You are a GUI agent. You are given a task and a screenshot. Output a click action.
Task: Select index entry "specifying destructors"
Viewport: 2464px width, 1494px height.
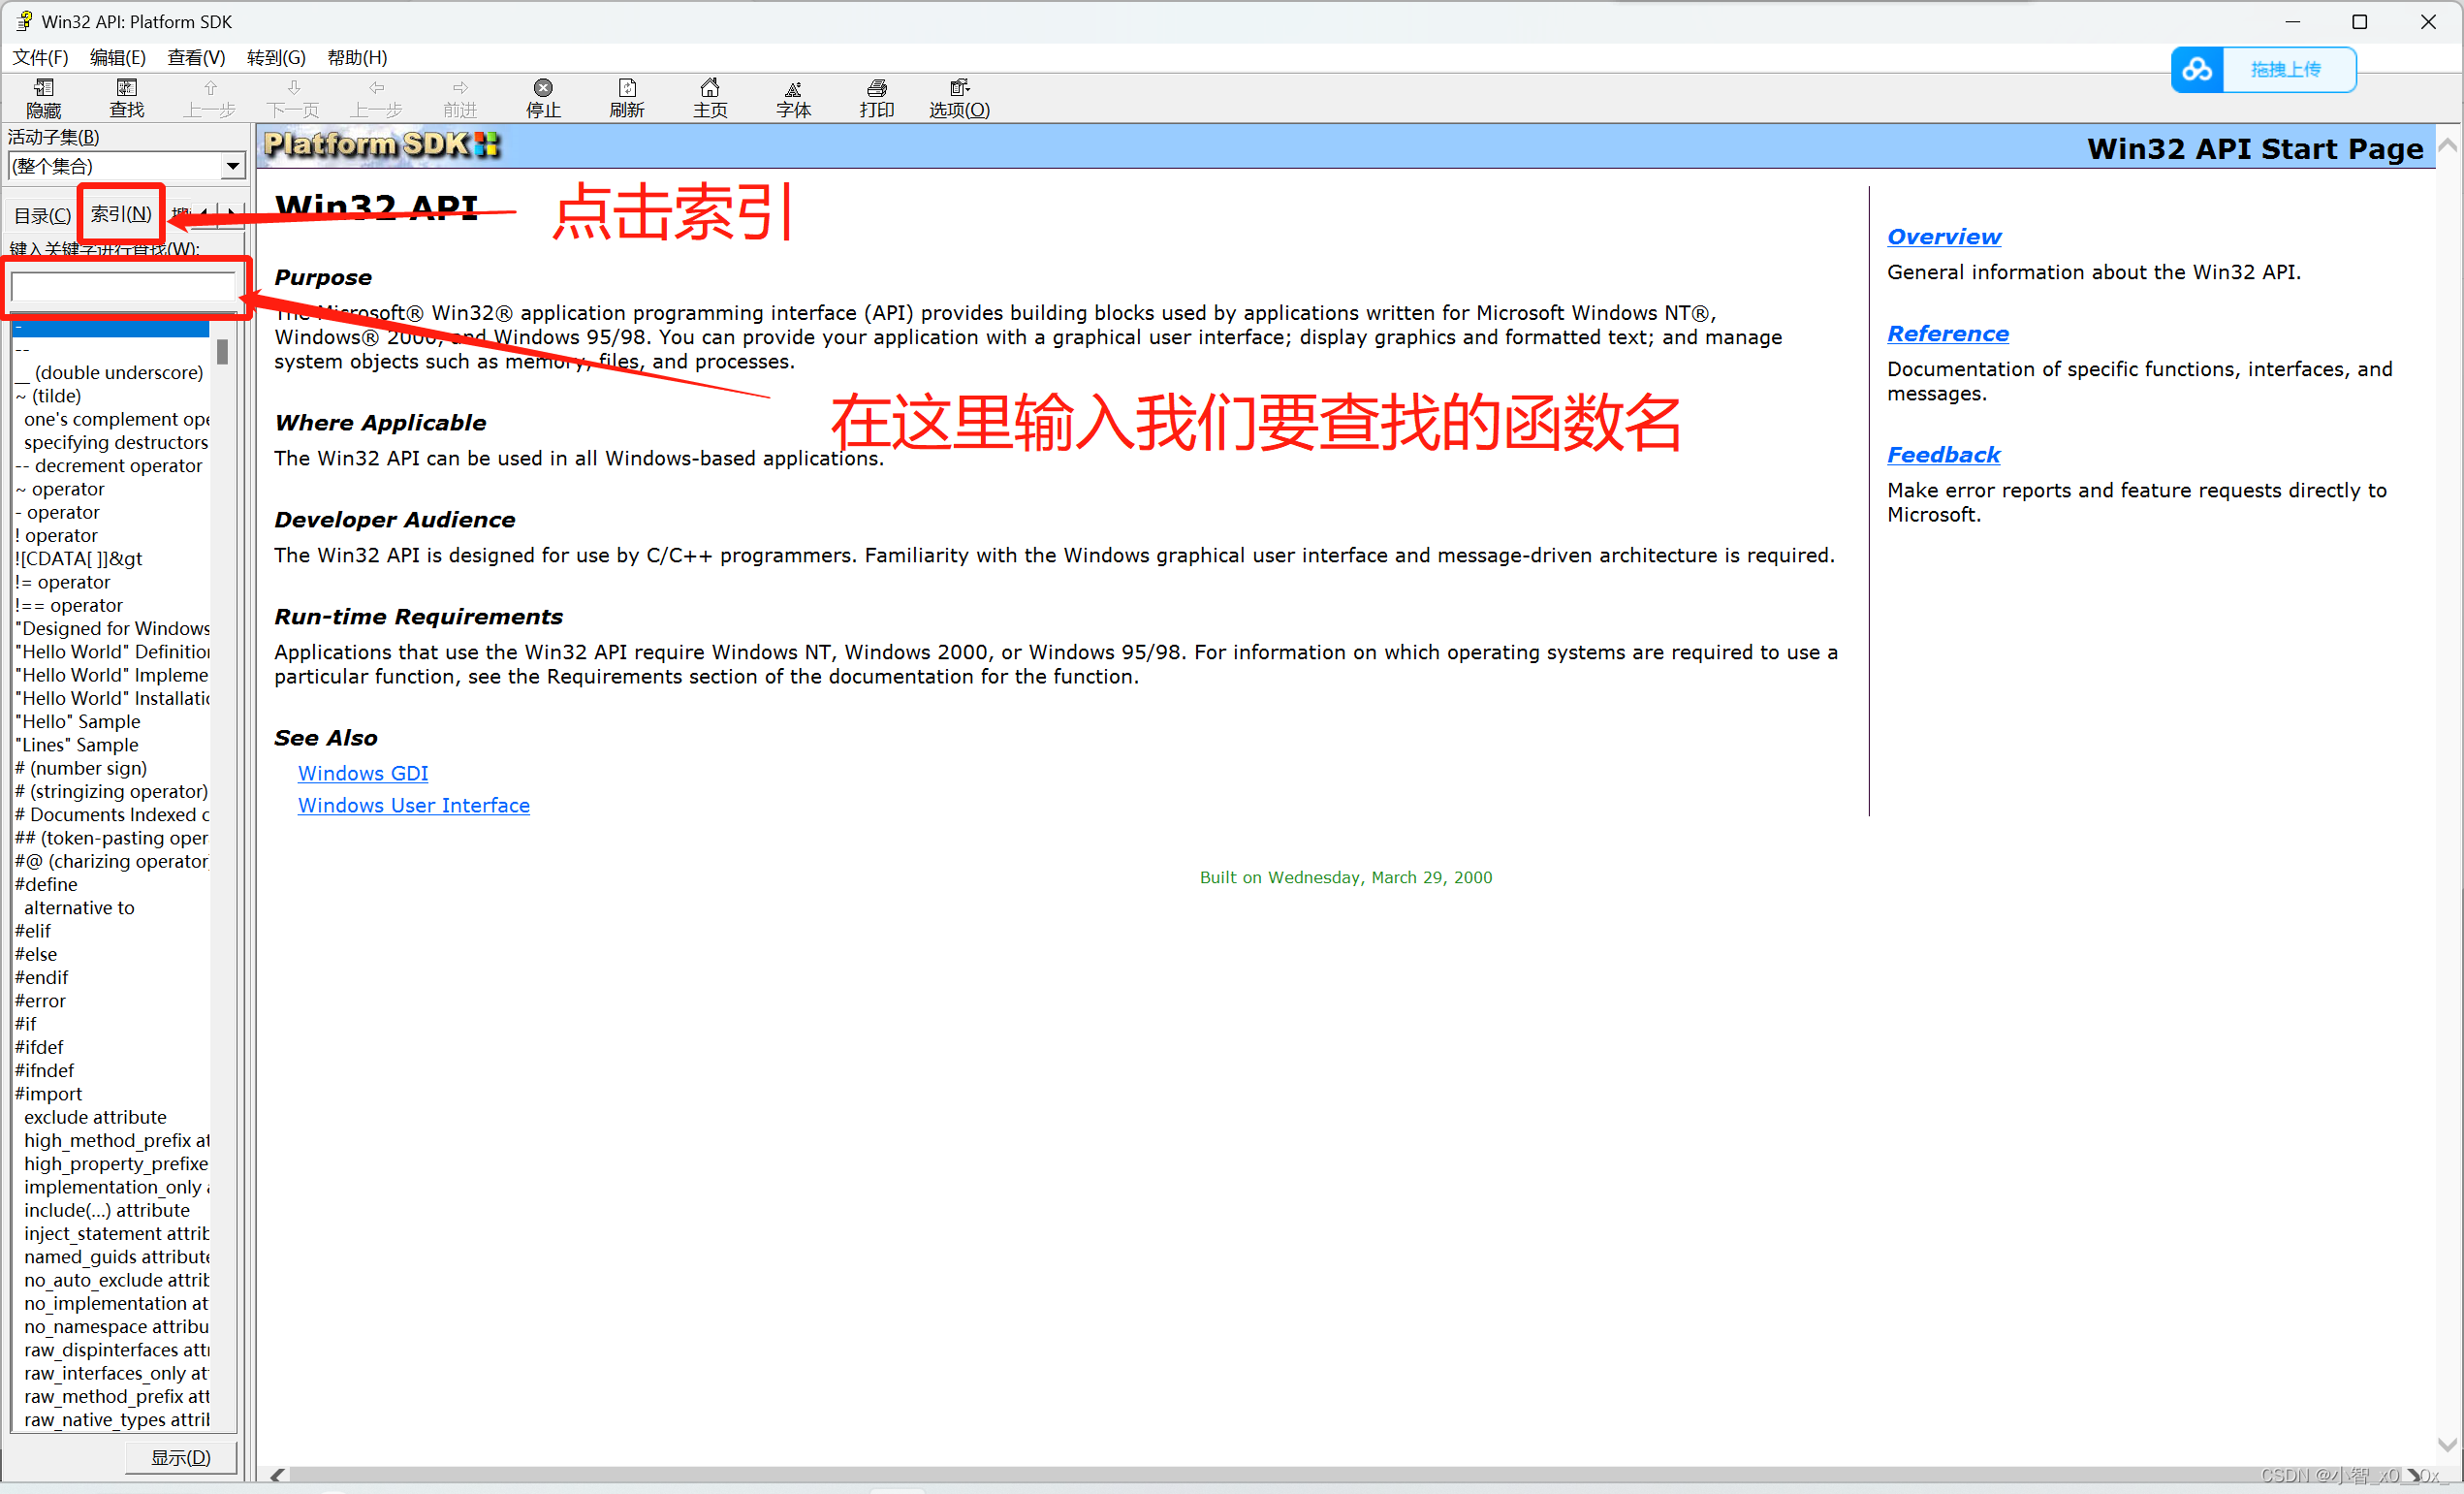click(x=116, y=442)
